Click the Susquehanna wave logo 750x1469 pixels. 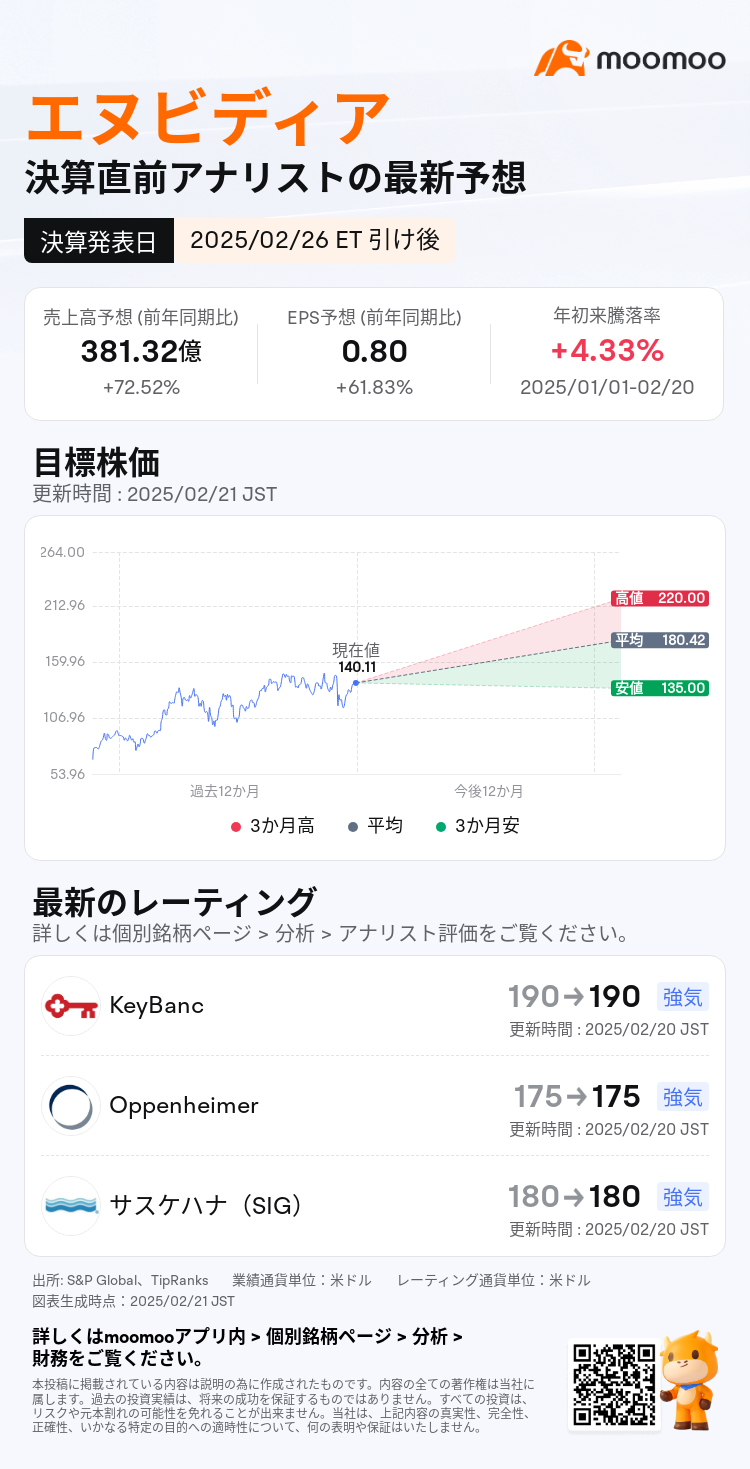[71, 1206]
